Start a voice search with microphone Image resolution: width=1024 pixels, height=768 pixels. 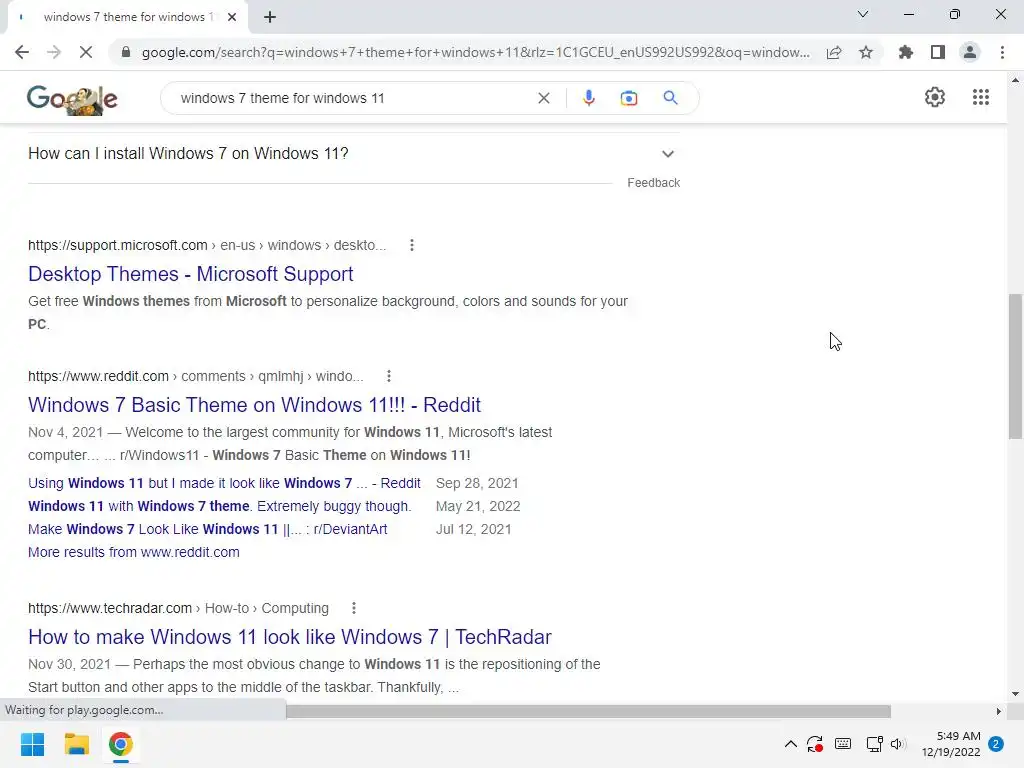click(588, 98)
